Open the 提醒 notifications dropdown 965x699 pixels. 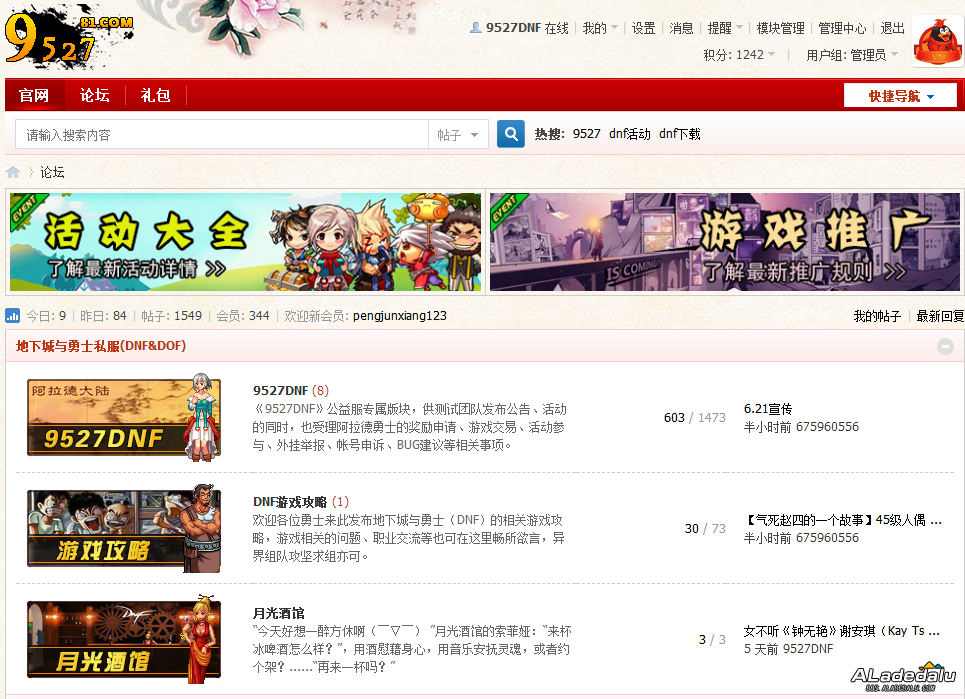(x=724, y=28)
